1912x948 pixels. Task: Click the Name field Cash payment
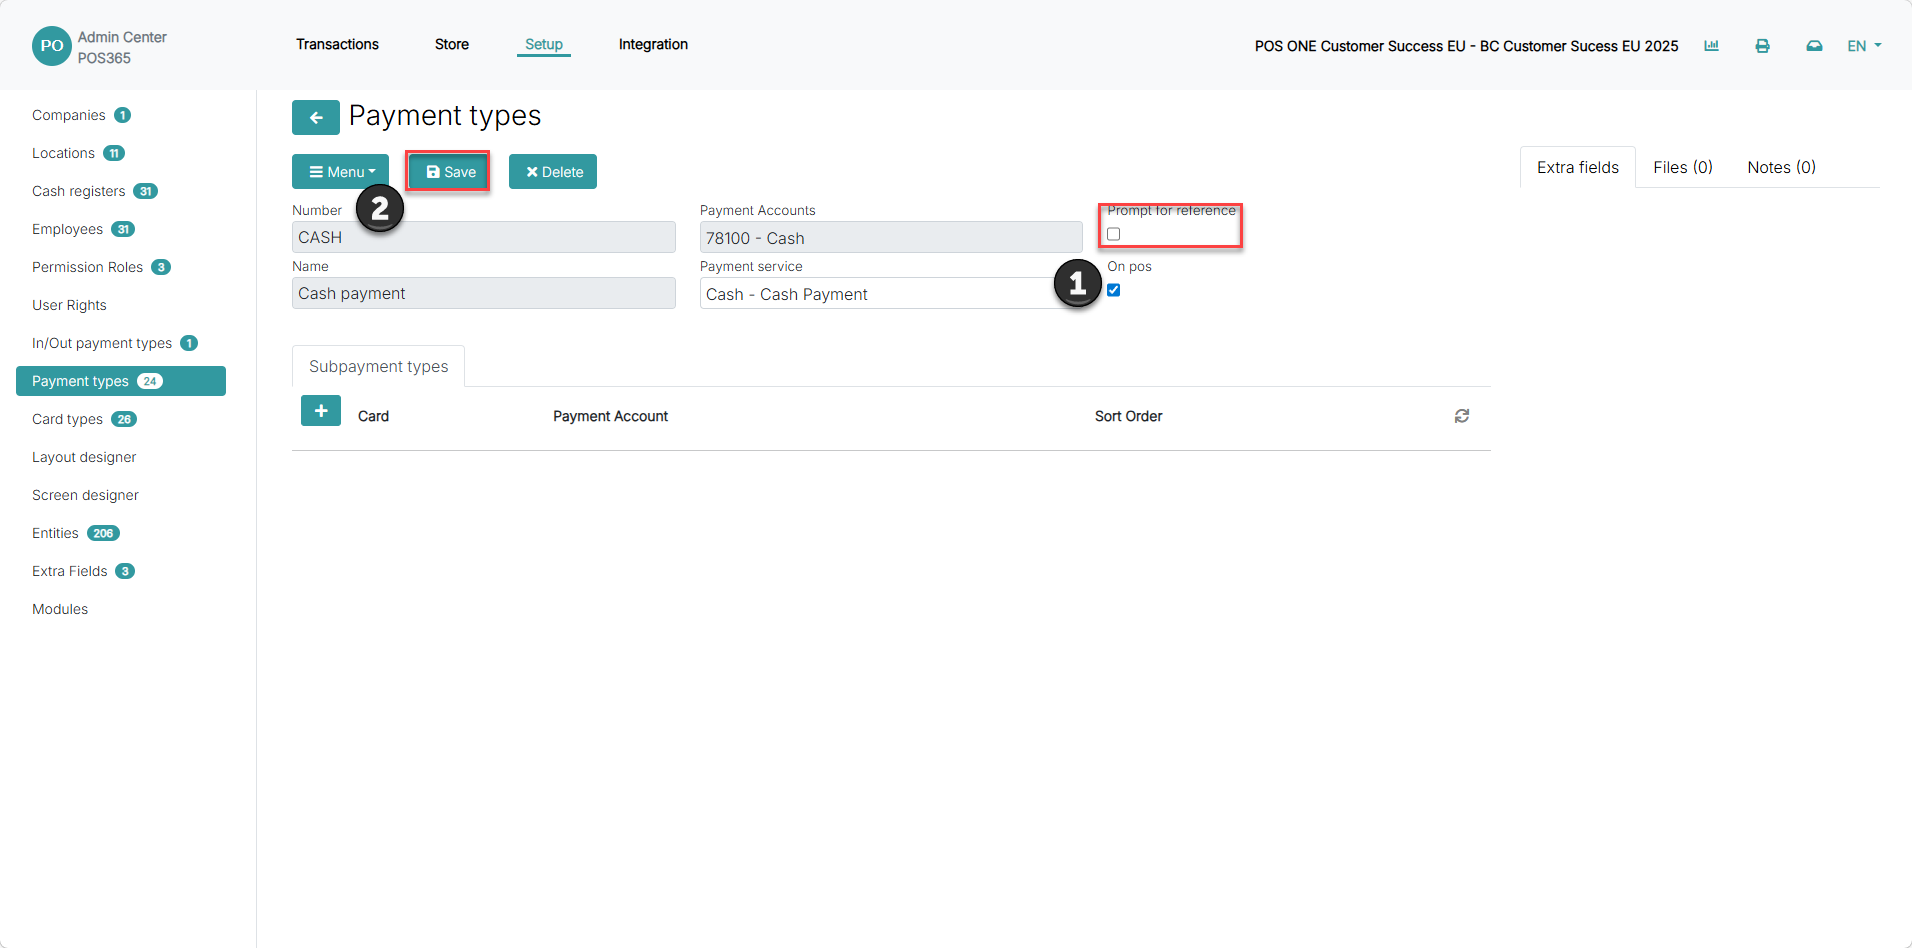[484, 293]
